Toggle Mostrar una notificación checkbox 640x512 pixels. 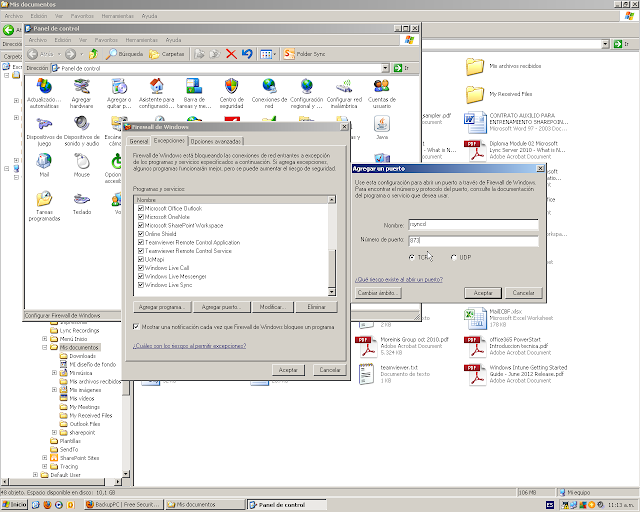point(136,327)
